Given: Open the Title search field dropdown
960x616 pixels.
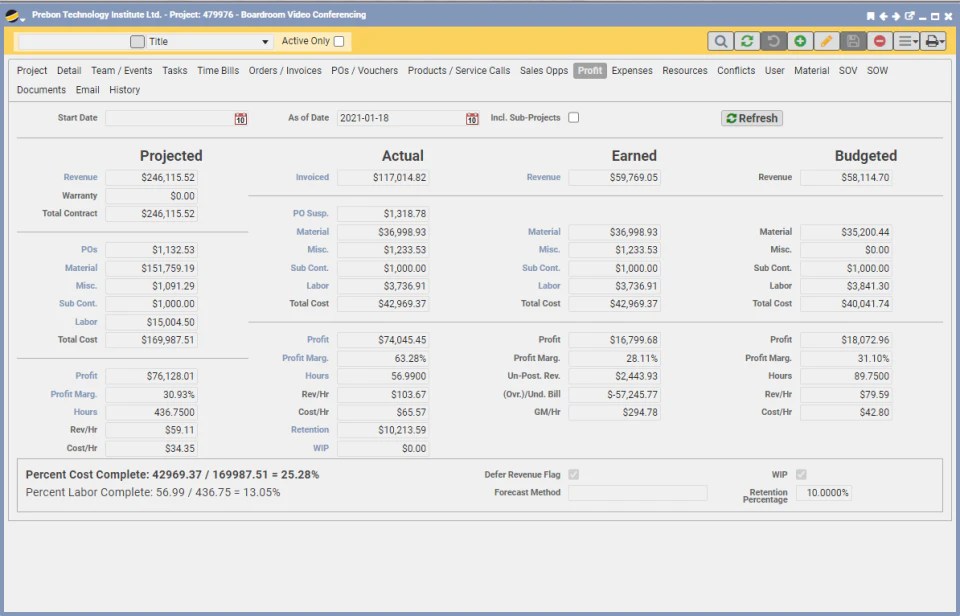Looking at the screenshot, I should coord(264,41).
